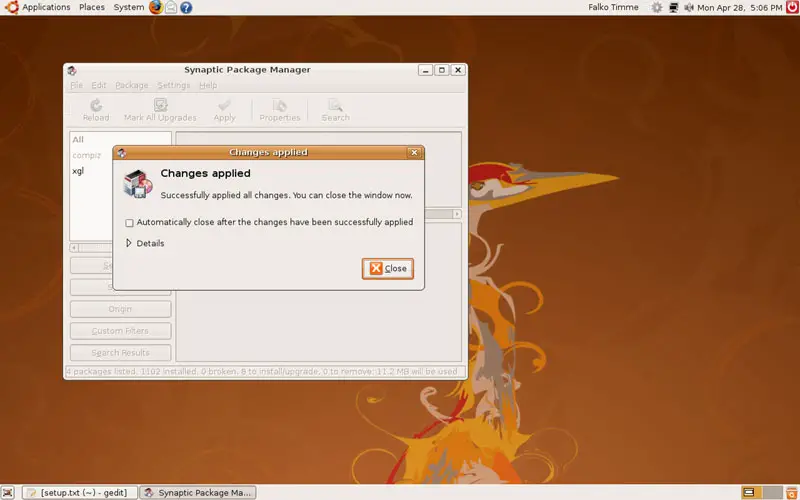Maximize the Synaptic Package Manager window
The image size is (800, 500).
(x=442, y=70)
